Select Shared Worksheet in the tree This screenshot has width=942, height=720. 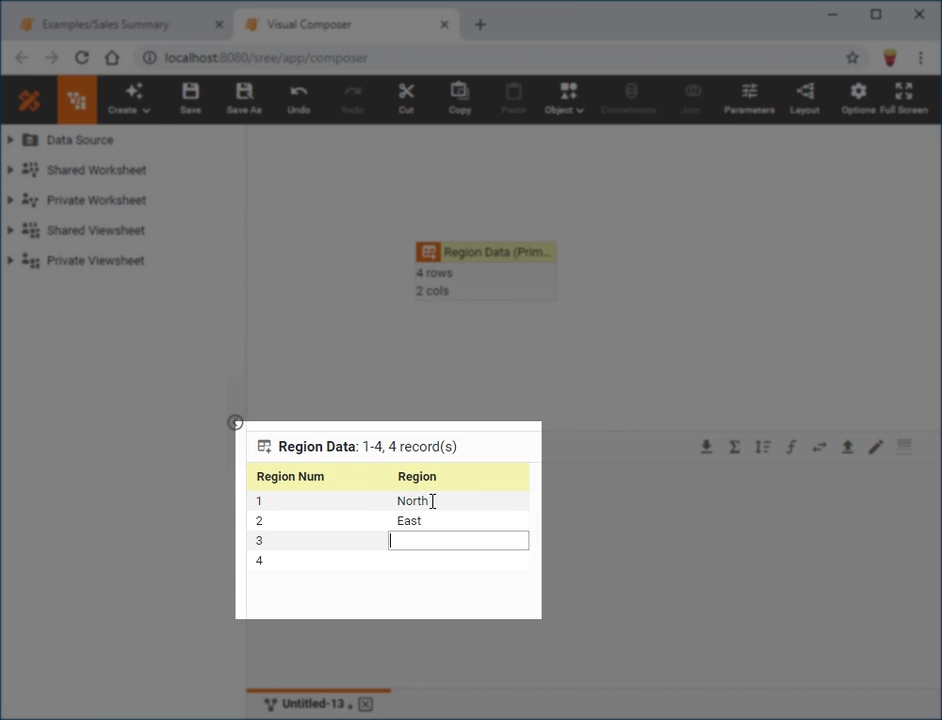pyautogui.click(x=96, y=170)
